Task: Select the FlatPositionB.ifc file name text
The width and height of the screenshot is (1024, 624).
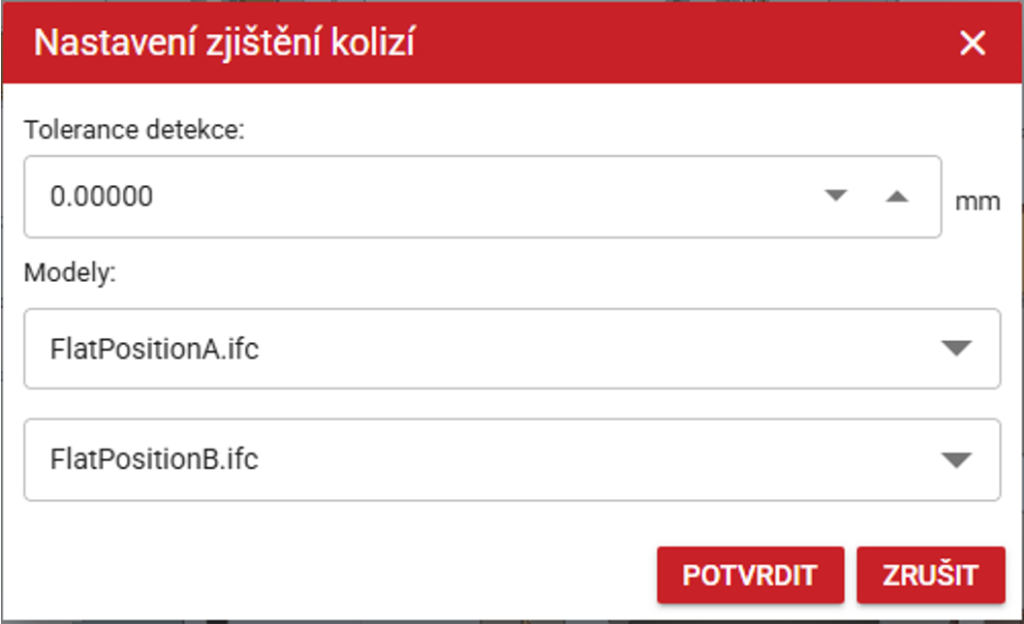Action: [154, 461]
